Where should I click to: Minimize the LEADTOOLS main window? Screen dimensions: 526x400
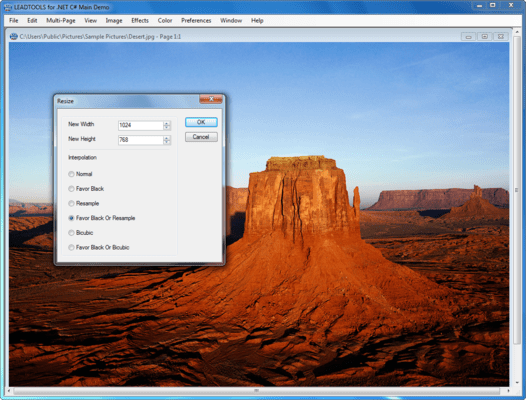point(480,6)
